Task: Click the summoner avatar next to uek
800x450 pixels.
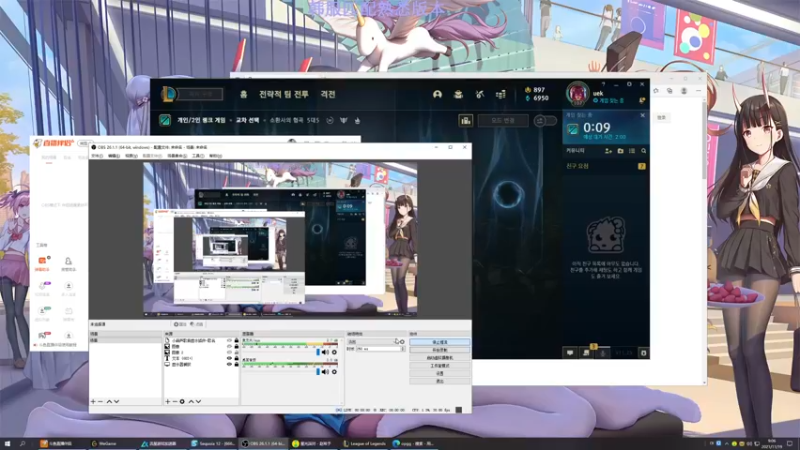Action: coord(577,93)
